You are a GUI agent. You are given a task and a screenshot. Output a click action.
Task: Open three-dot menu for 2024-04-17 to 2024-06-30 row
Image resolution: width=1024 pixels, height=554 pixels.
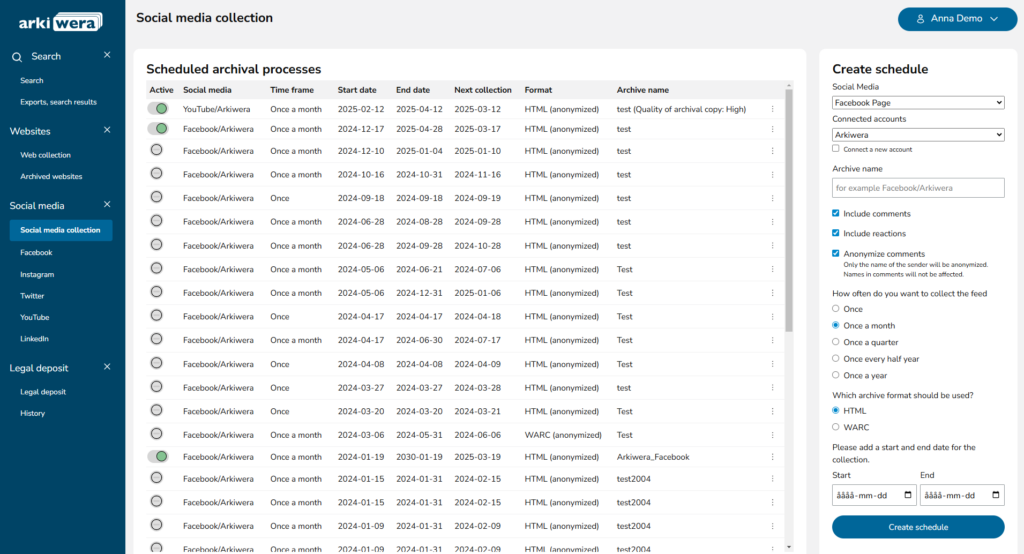coord(773,340)
